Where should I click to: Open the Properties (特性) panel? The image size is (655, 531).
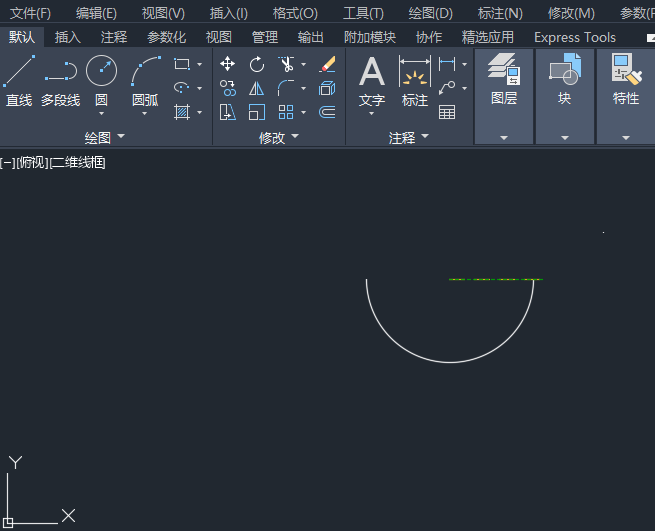[626, 96]
